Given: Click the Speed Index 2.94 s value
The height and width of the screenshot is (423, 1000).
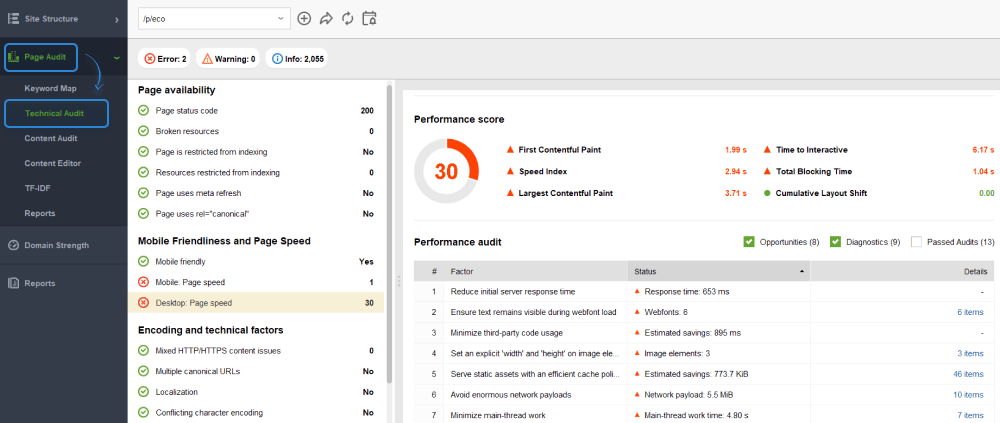Looking at the screenshot, I should (x=735, y=172).
